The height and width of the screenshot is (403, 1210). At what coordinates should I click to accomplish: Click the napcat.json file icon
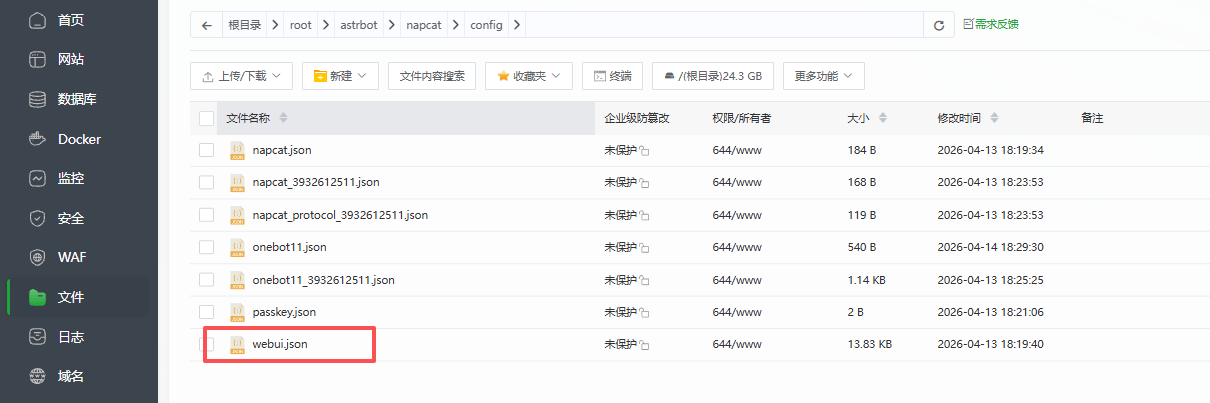[x=238, y=150]
